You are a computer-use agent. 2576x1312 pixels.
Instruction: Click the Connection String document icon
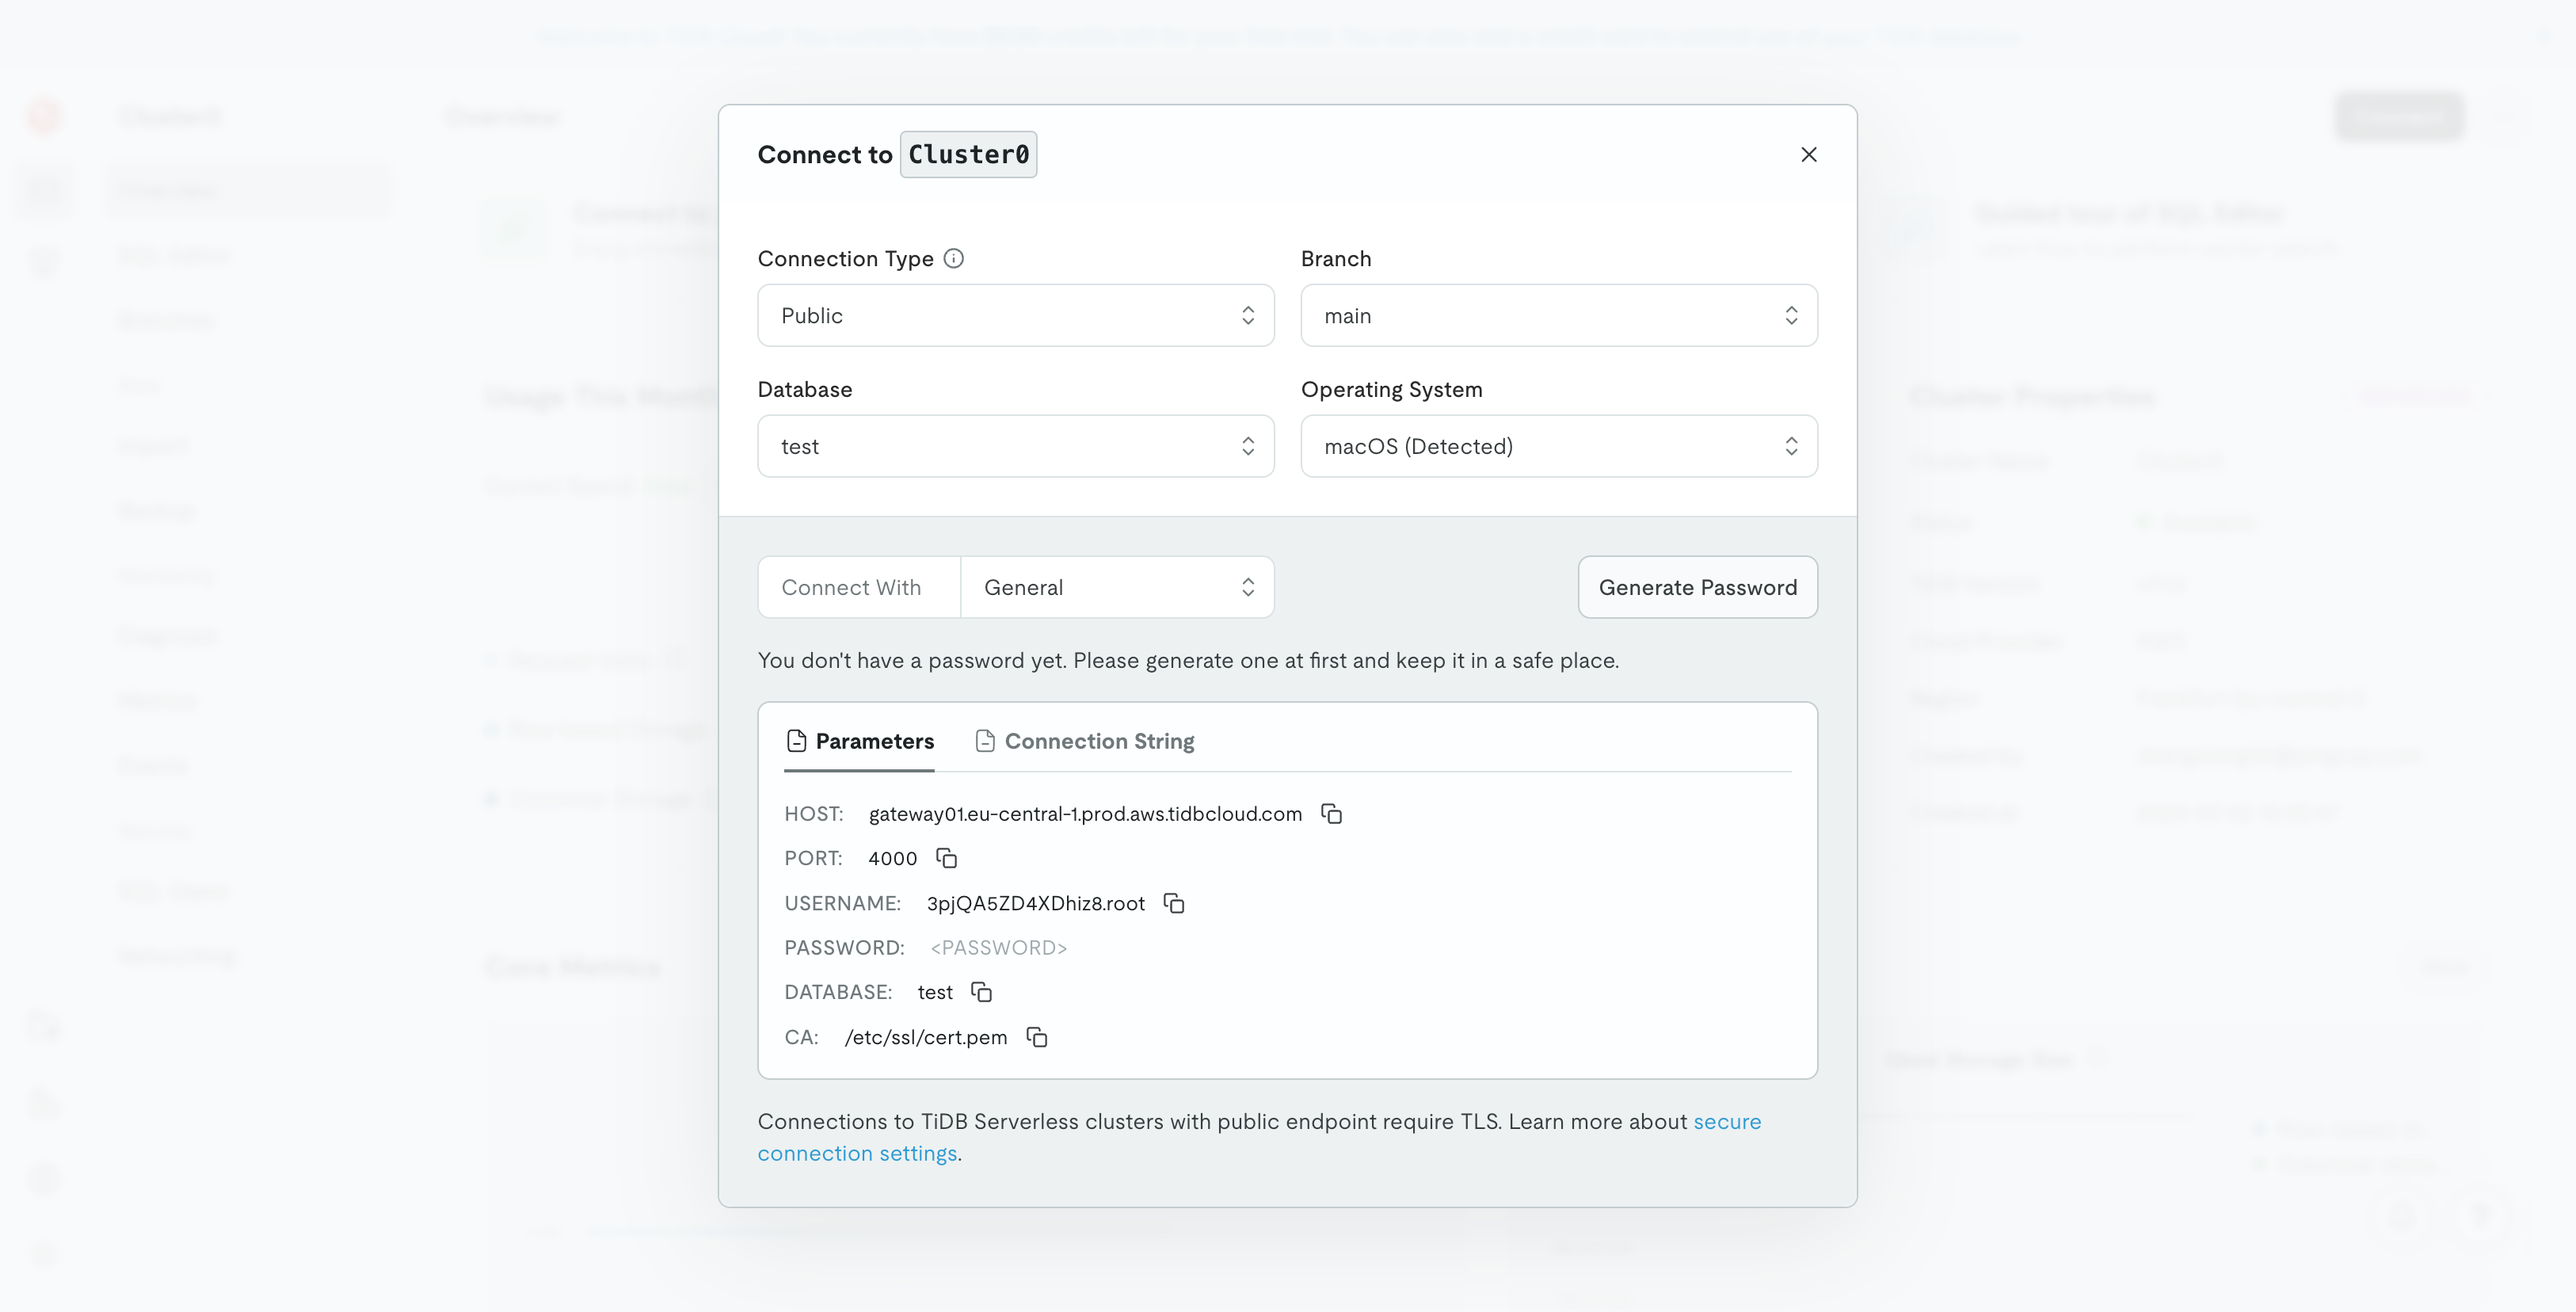(985, 741)
